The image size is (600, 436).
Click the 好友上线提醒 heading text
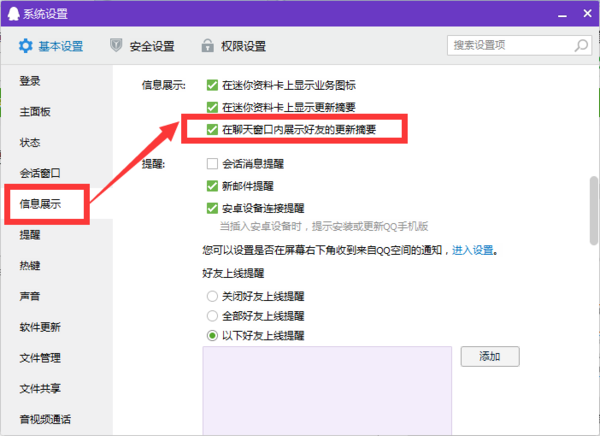coord(233,273)
